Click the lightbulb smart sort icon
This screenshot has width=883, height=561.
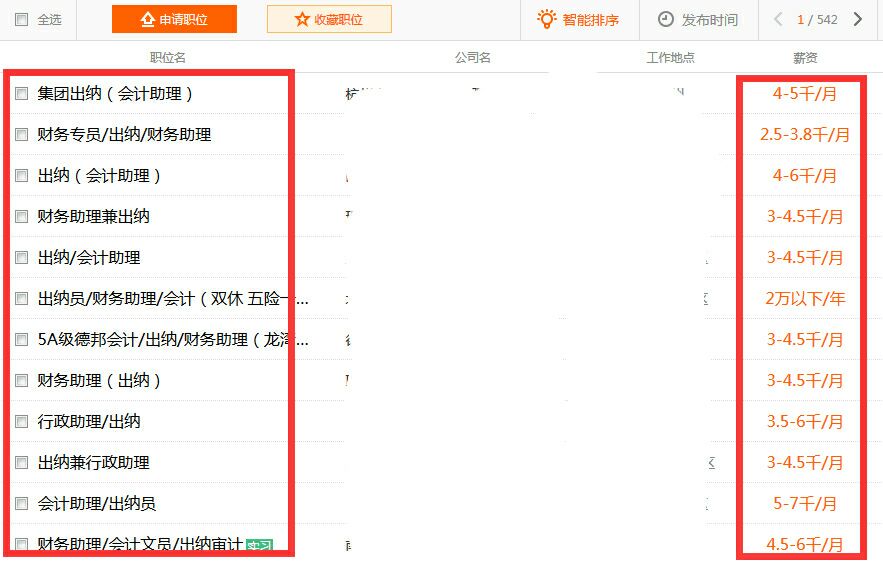[x=546, y=19]
